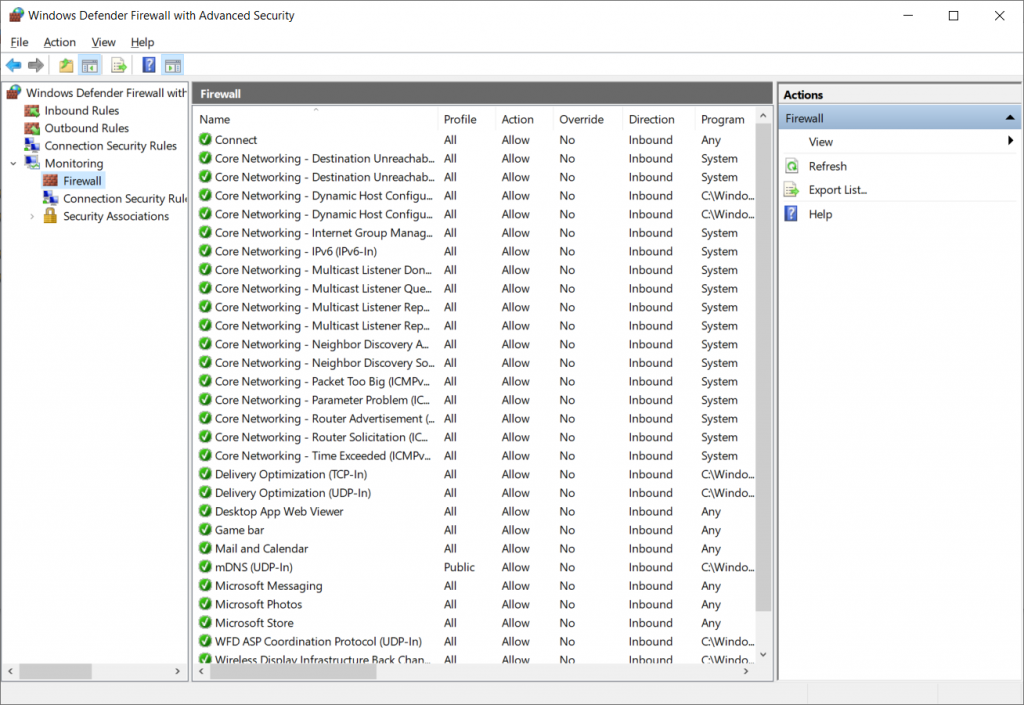Sort by the Override column header
The width and height of the screenshot is (1024, 705).
click(588, 119)
